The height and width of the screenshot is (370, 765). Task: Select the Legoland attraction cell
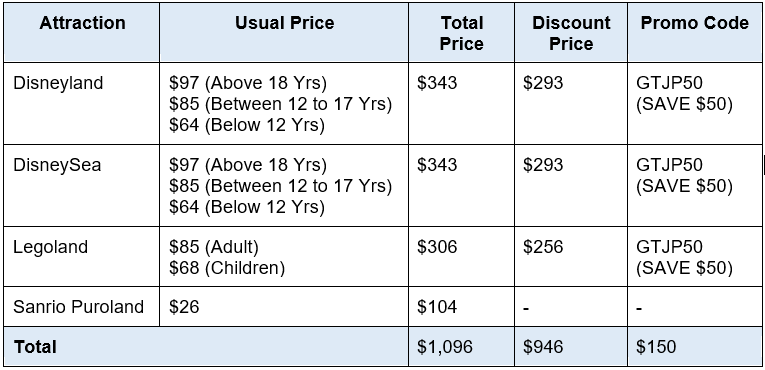click(82, 256)
